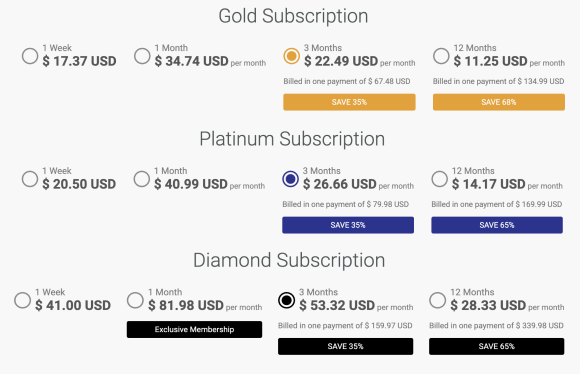Click the black SAVE 65% banner
This screenshot has width=580, height=374.
[x=497, y=346]
